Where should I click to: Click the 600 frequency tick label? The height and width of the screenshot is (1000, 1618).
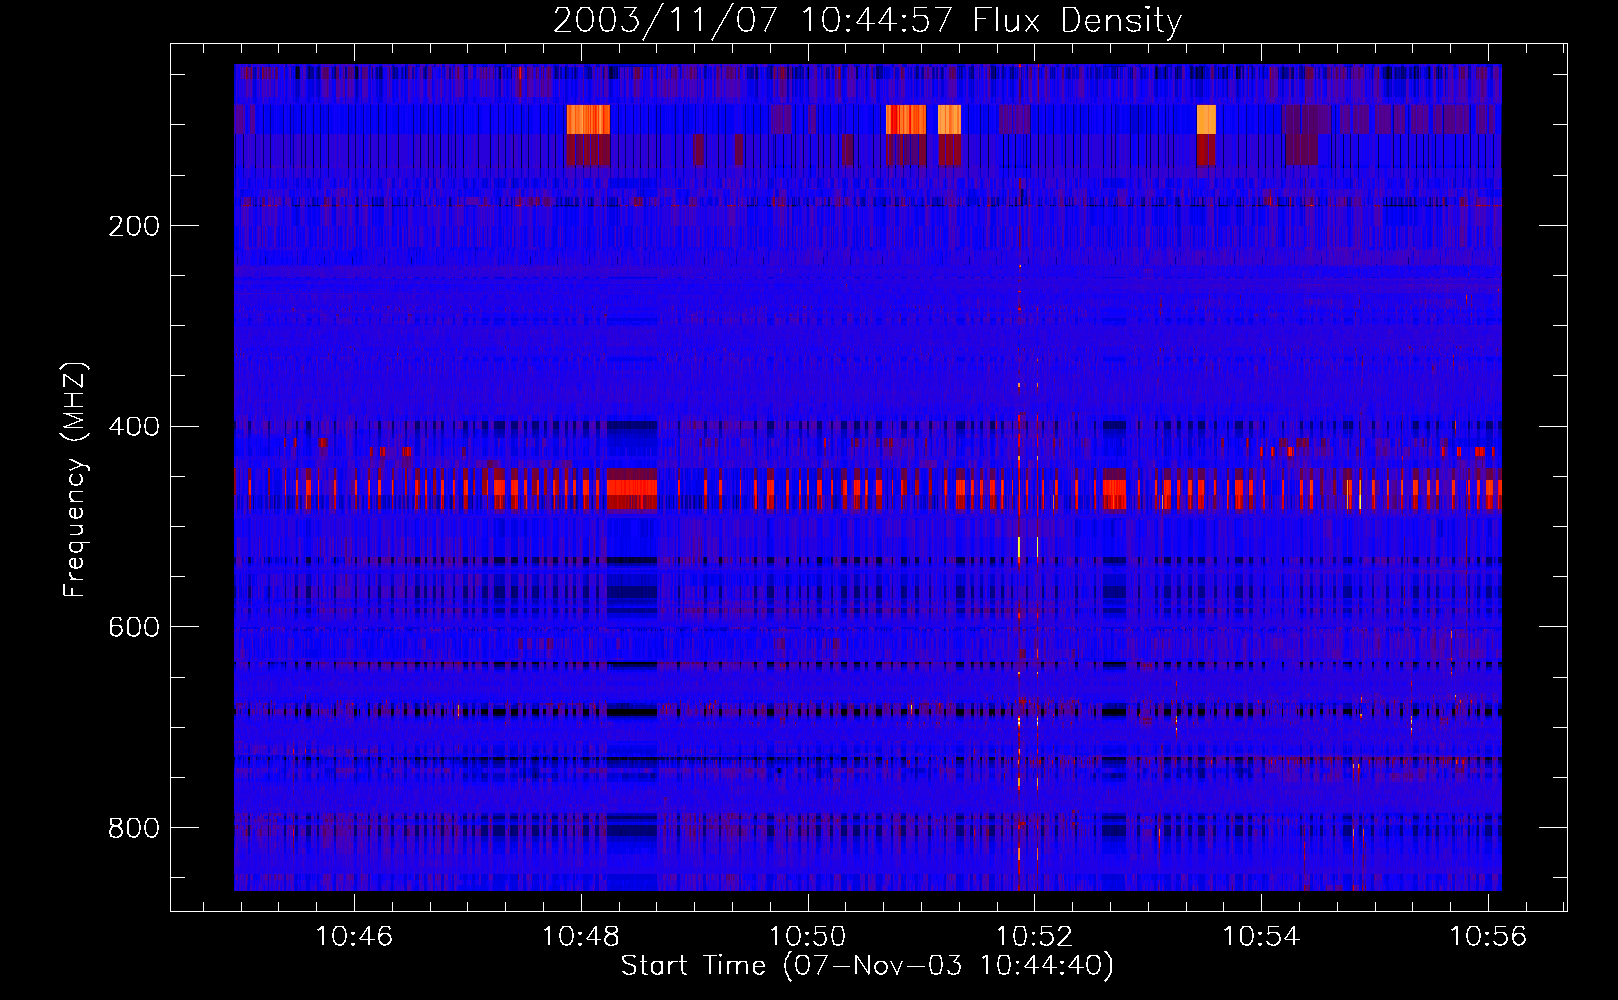(x=134, y=627)
